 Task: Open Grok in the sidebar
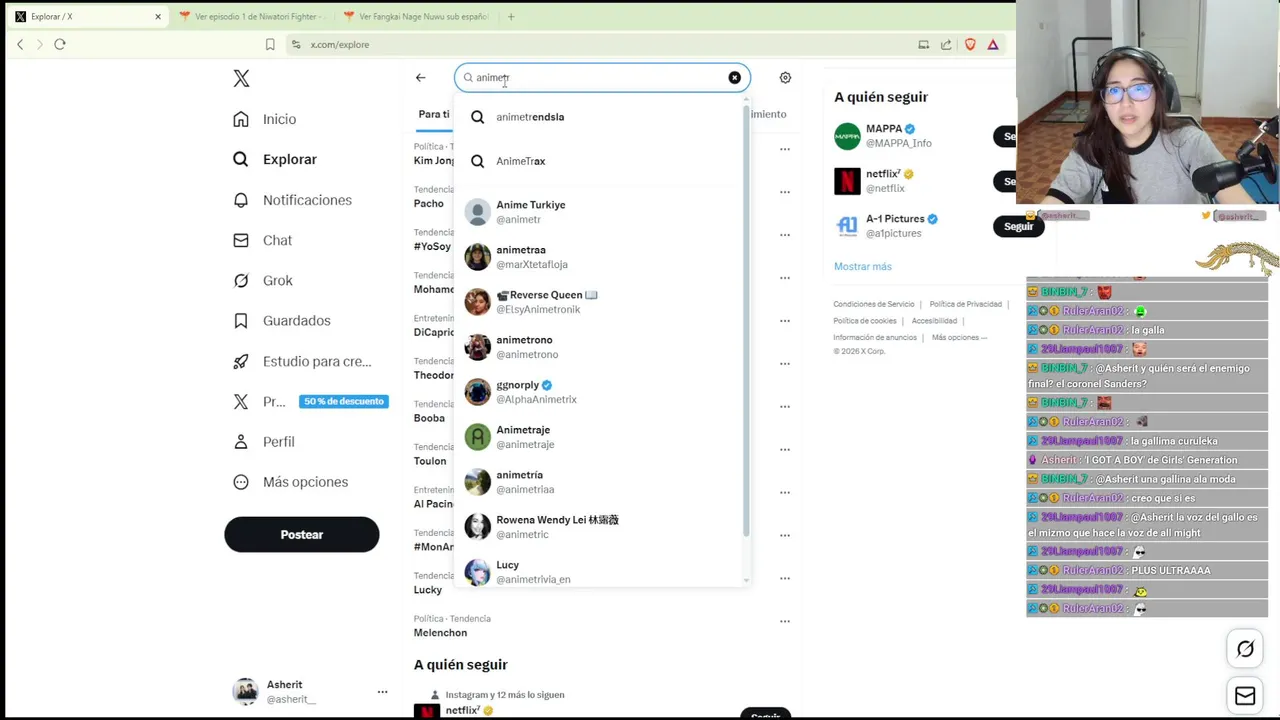point(262,280)
